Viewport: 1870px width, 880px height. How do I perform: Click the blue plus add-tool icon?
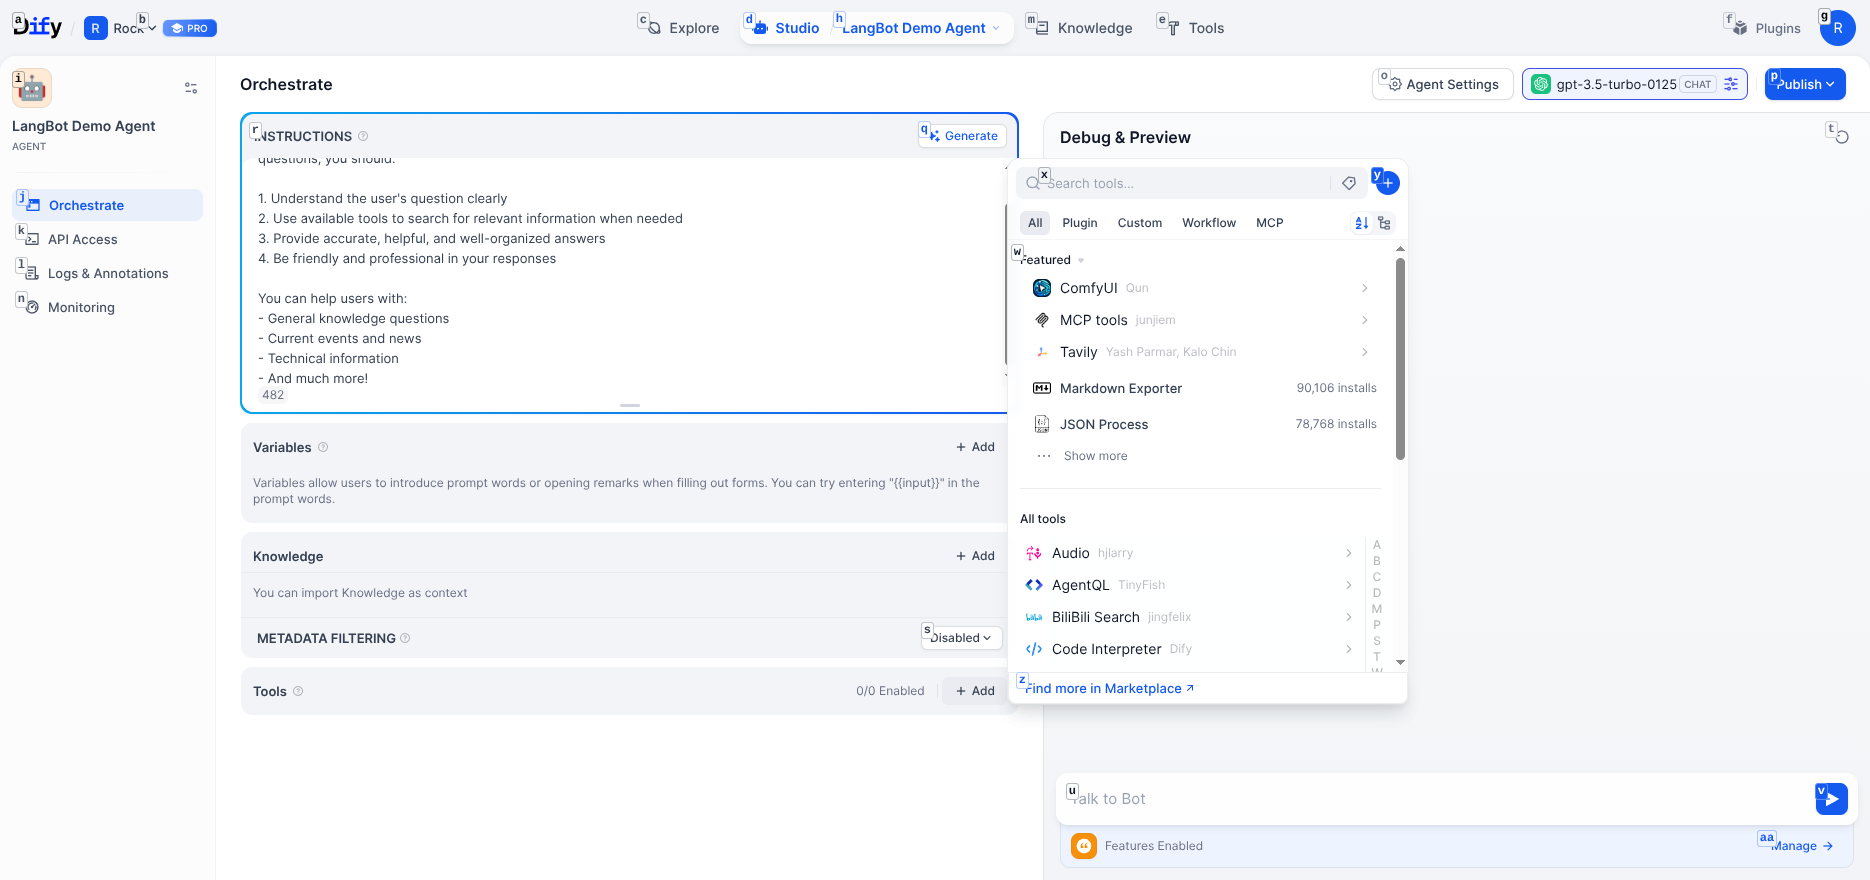tap(1387, 183)
